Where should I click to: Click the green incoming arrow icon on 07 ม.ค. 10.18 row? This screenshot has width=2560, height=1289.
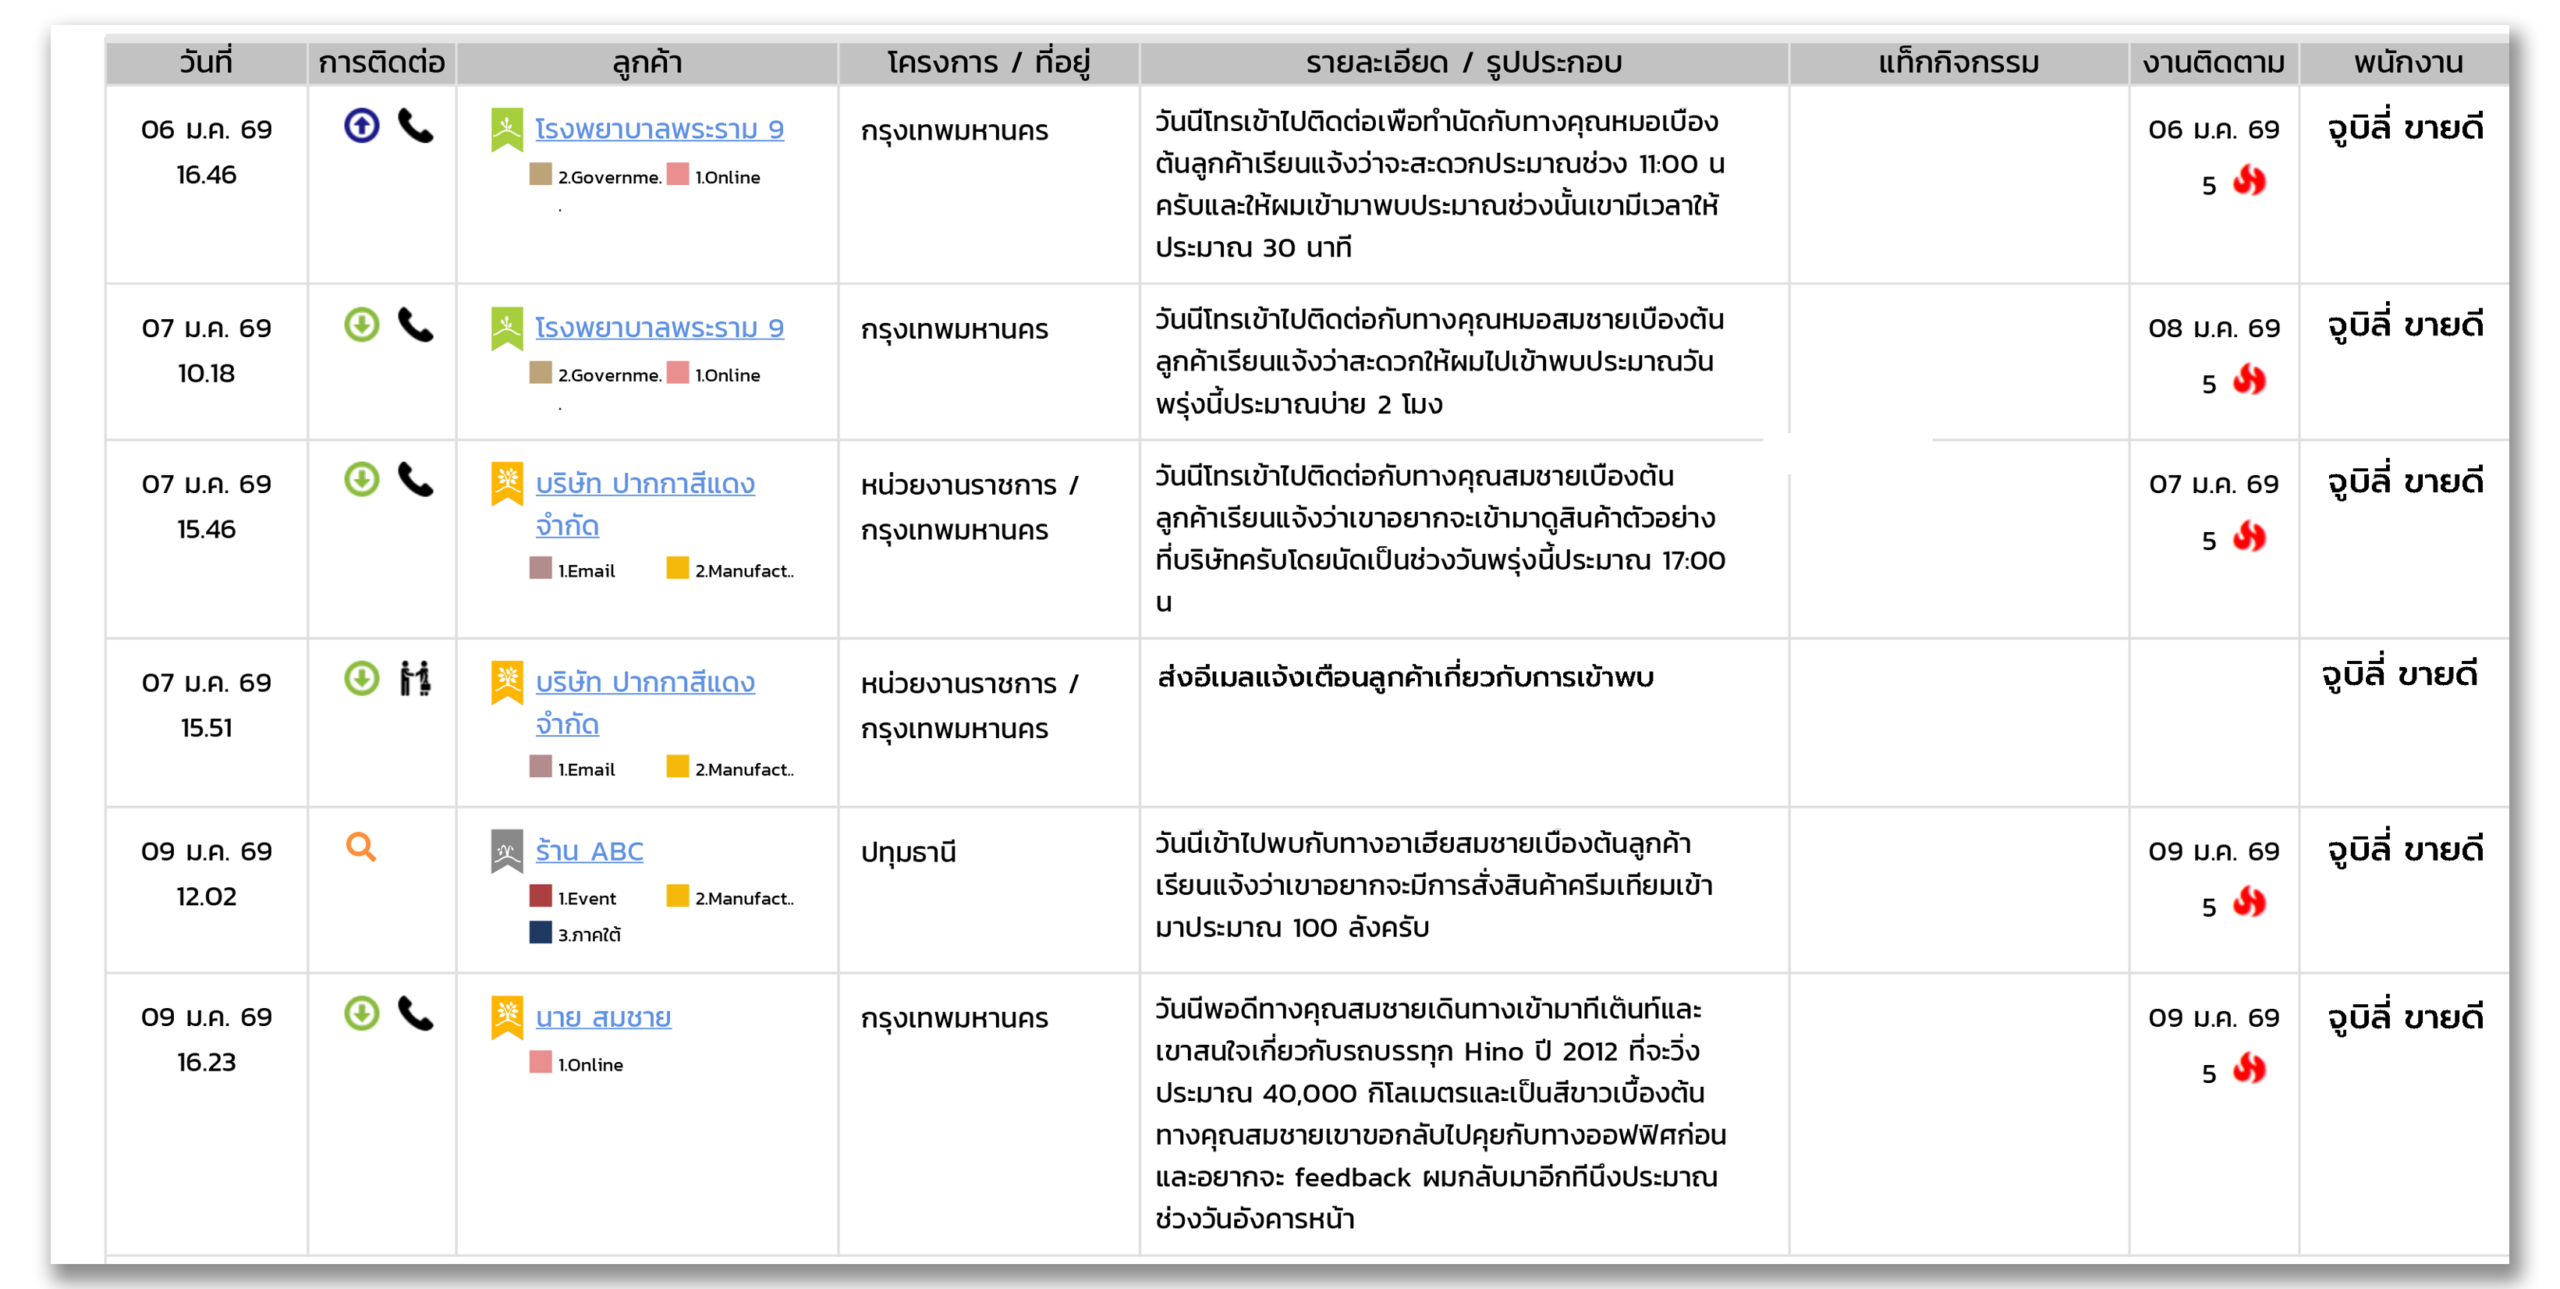click(361, 326)
